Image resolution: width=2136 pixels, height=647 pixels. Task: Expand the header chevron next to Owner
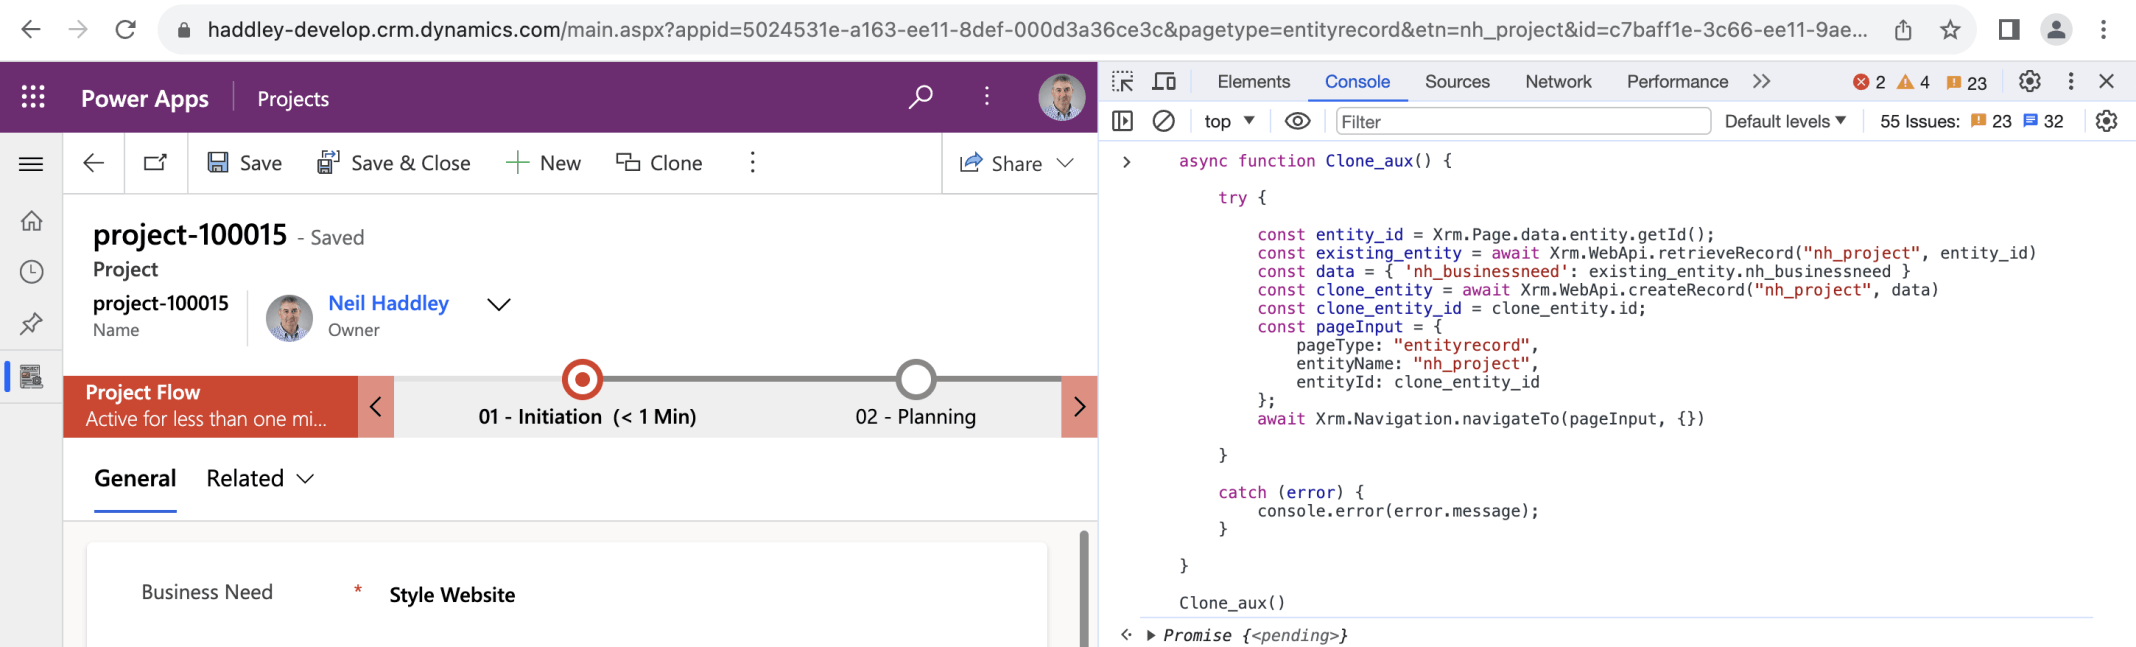coord(498,304)
